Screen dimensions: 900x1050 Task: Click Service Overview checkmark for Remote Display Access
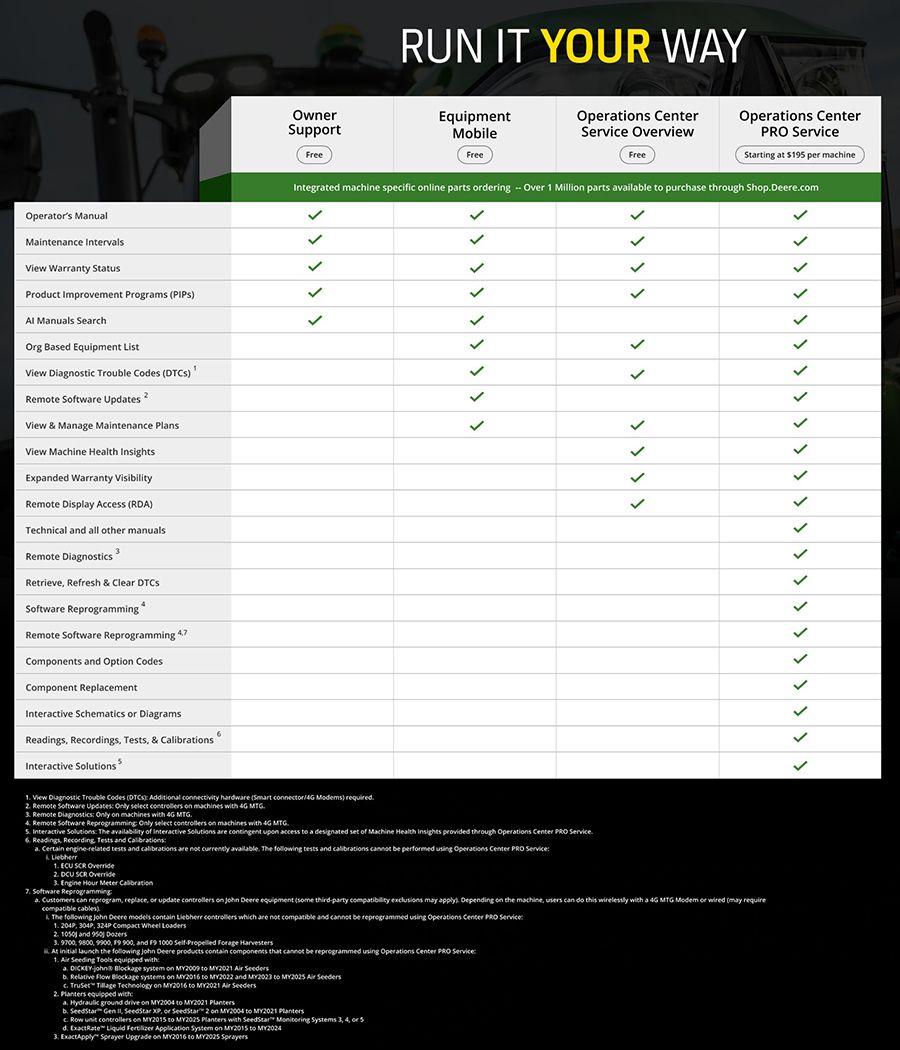point(638,503)
